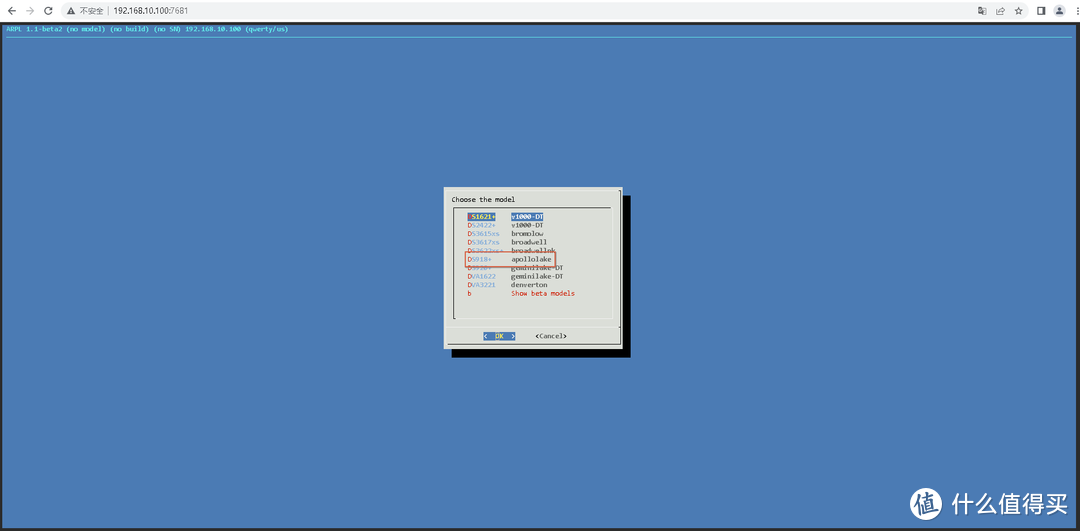1080x531 pixels.
Task: Expand the Show beta models entry
Action: coord(521,293)
